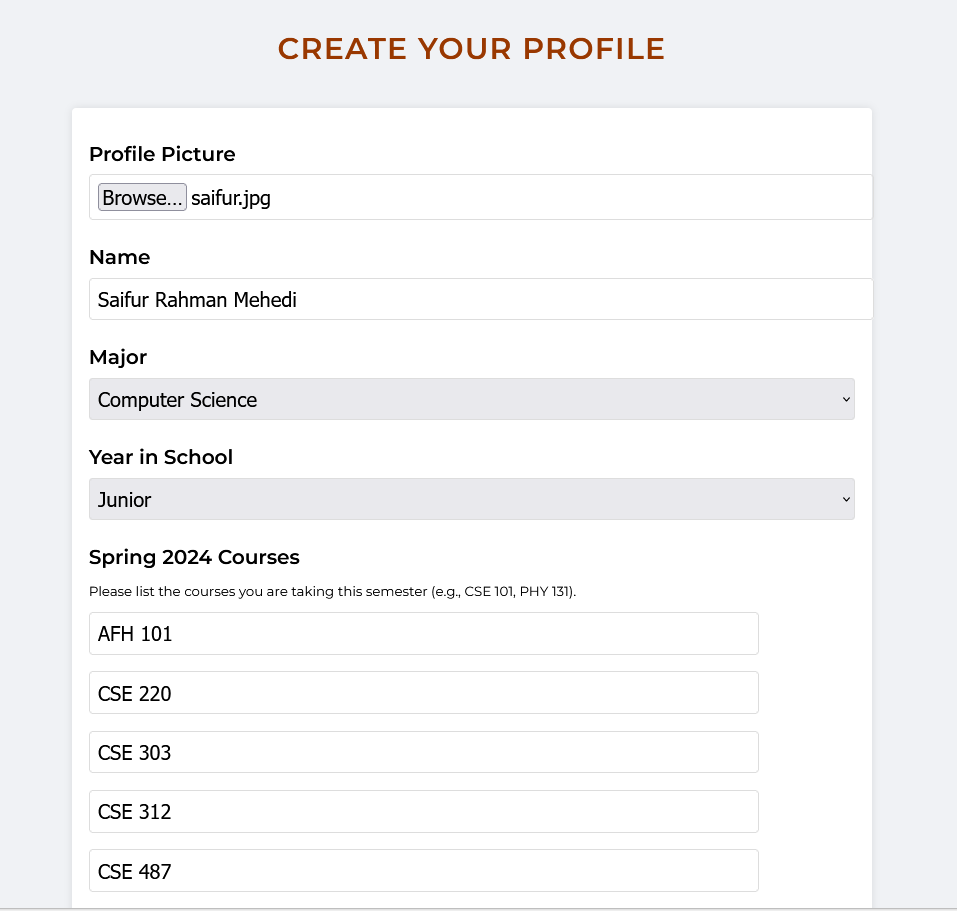Edit the CSE 487 course input
957x911 pixels.
point(423,871)
